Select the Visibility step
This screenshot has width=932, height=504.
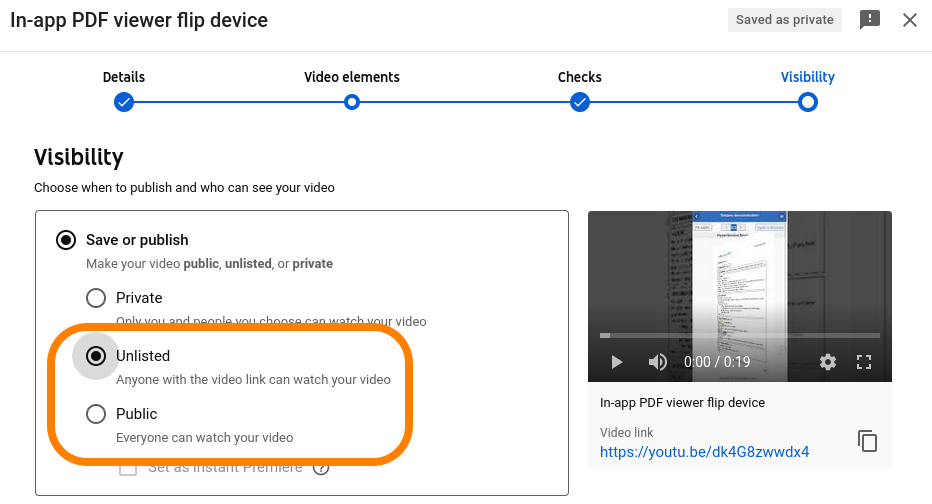point(808,101)
